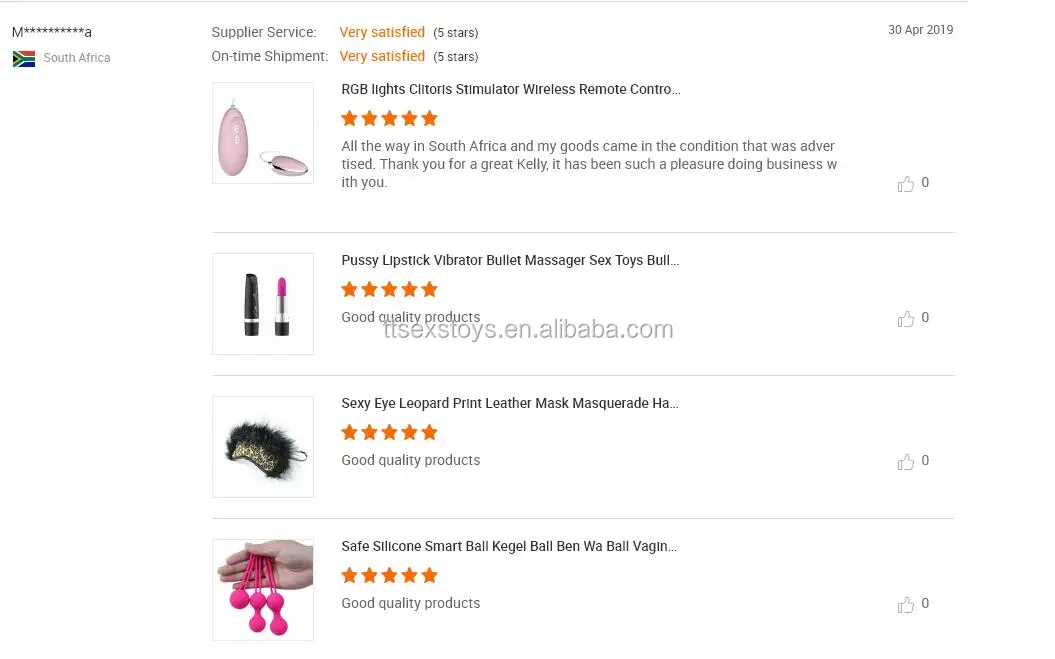1055x659 pixels.
Task: Open the lipstick vibrator product image
Action: point(262,304)
